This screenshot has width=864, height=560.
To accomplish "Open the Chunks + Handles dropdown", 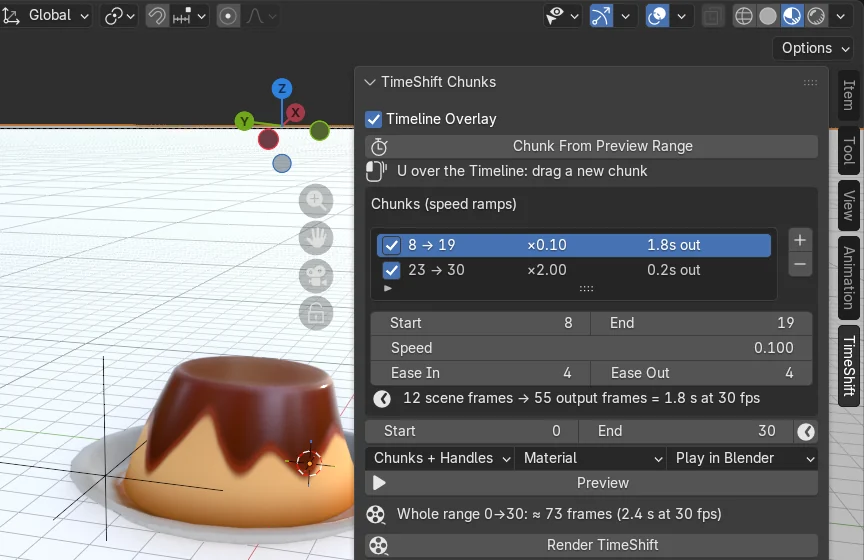I will (x=440, y=458).
